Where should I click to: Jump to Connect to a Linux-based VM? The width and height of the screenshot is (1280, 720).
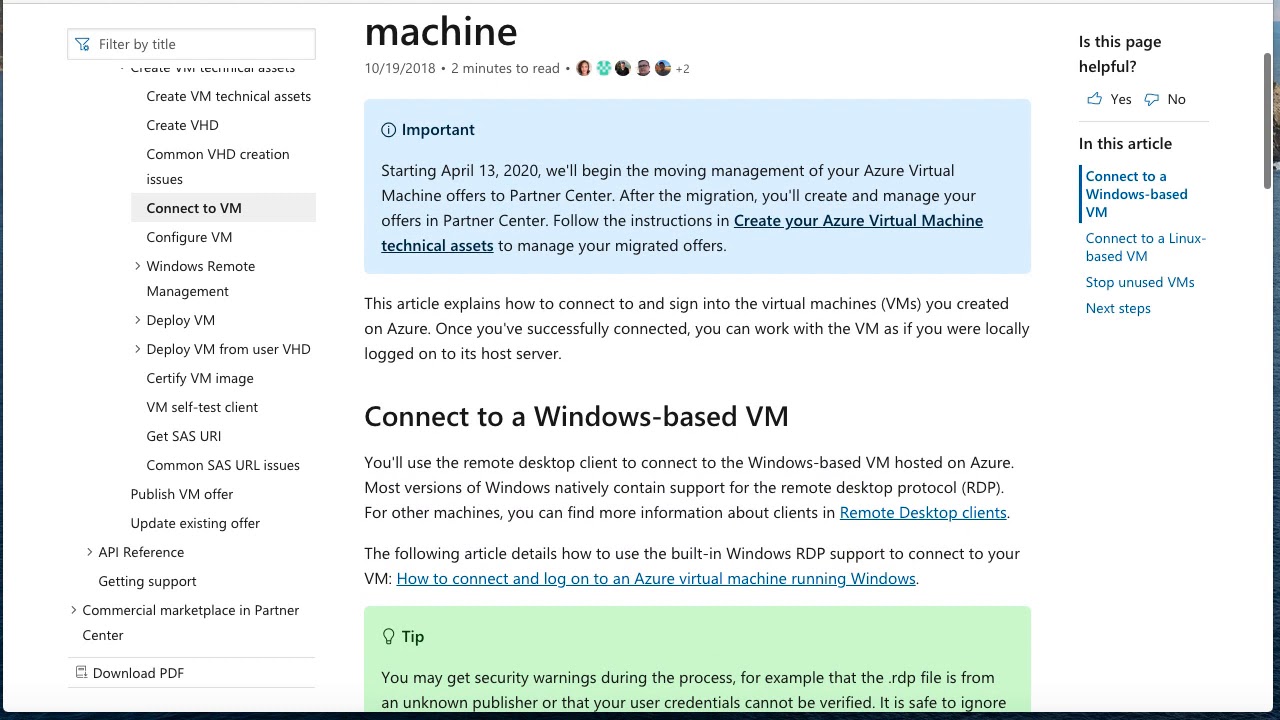pyautogui.click(x=1146, y=247)
